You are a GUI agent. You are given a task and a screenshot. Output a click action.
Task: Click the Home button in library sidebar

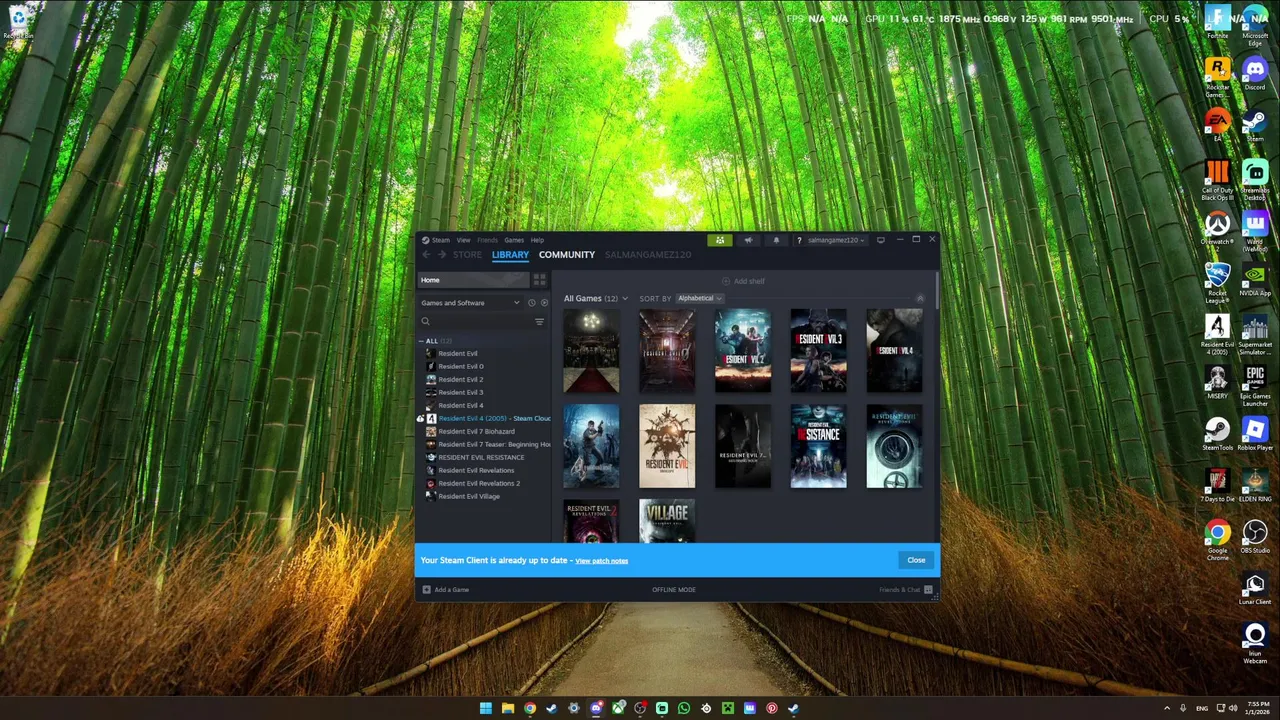click(x=474, y=280)
